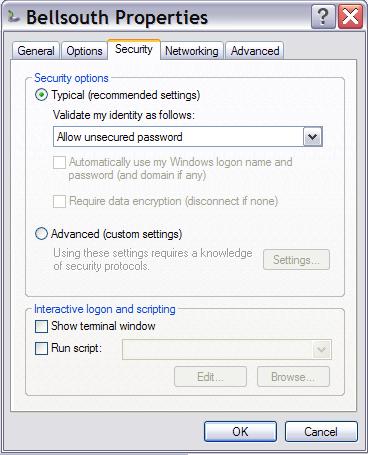Open the Validate my identity dropdown arrow
This screenshot has width=368, height=455.
coord(313,137)
